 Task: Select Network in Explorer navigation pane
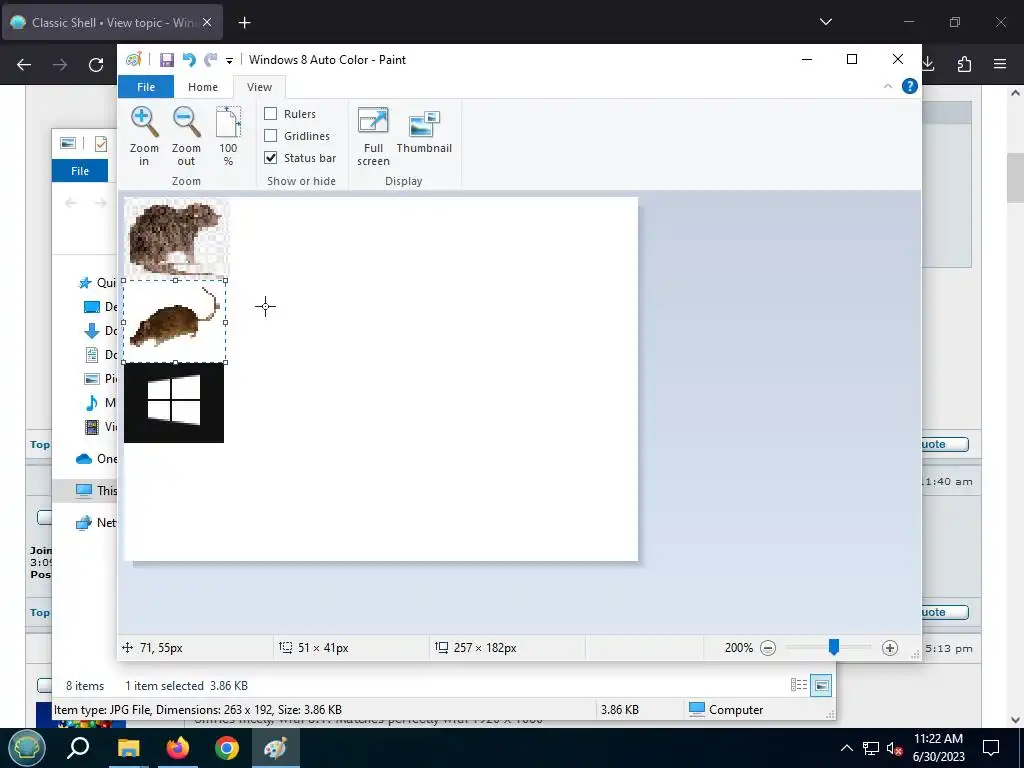coord(95,522)
